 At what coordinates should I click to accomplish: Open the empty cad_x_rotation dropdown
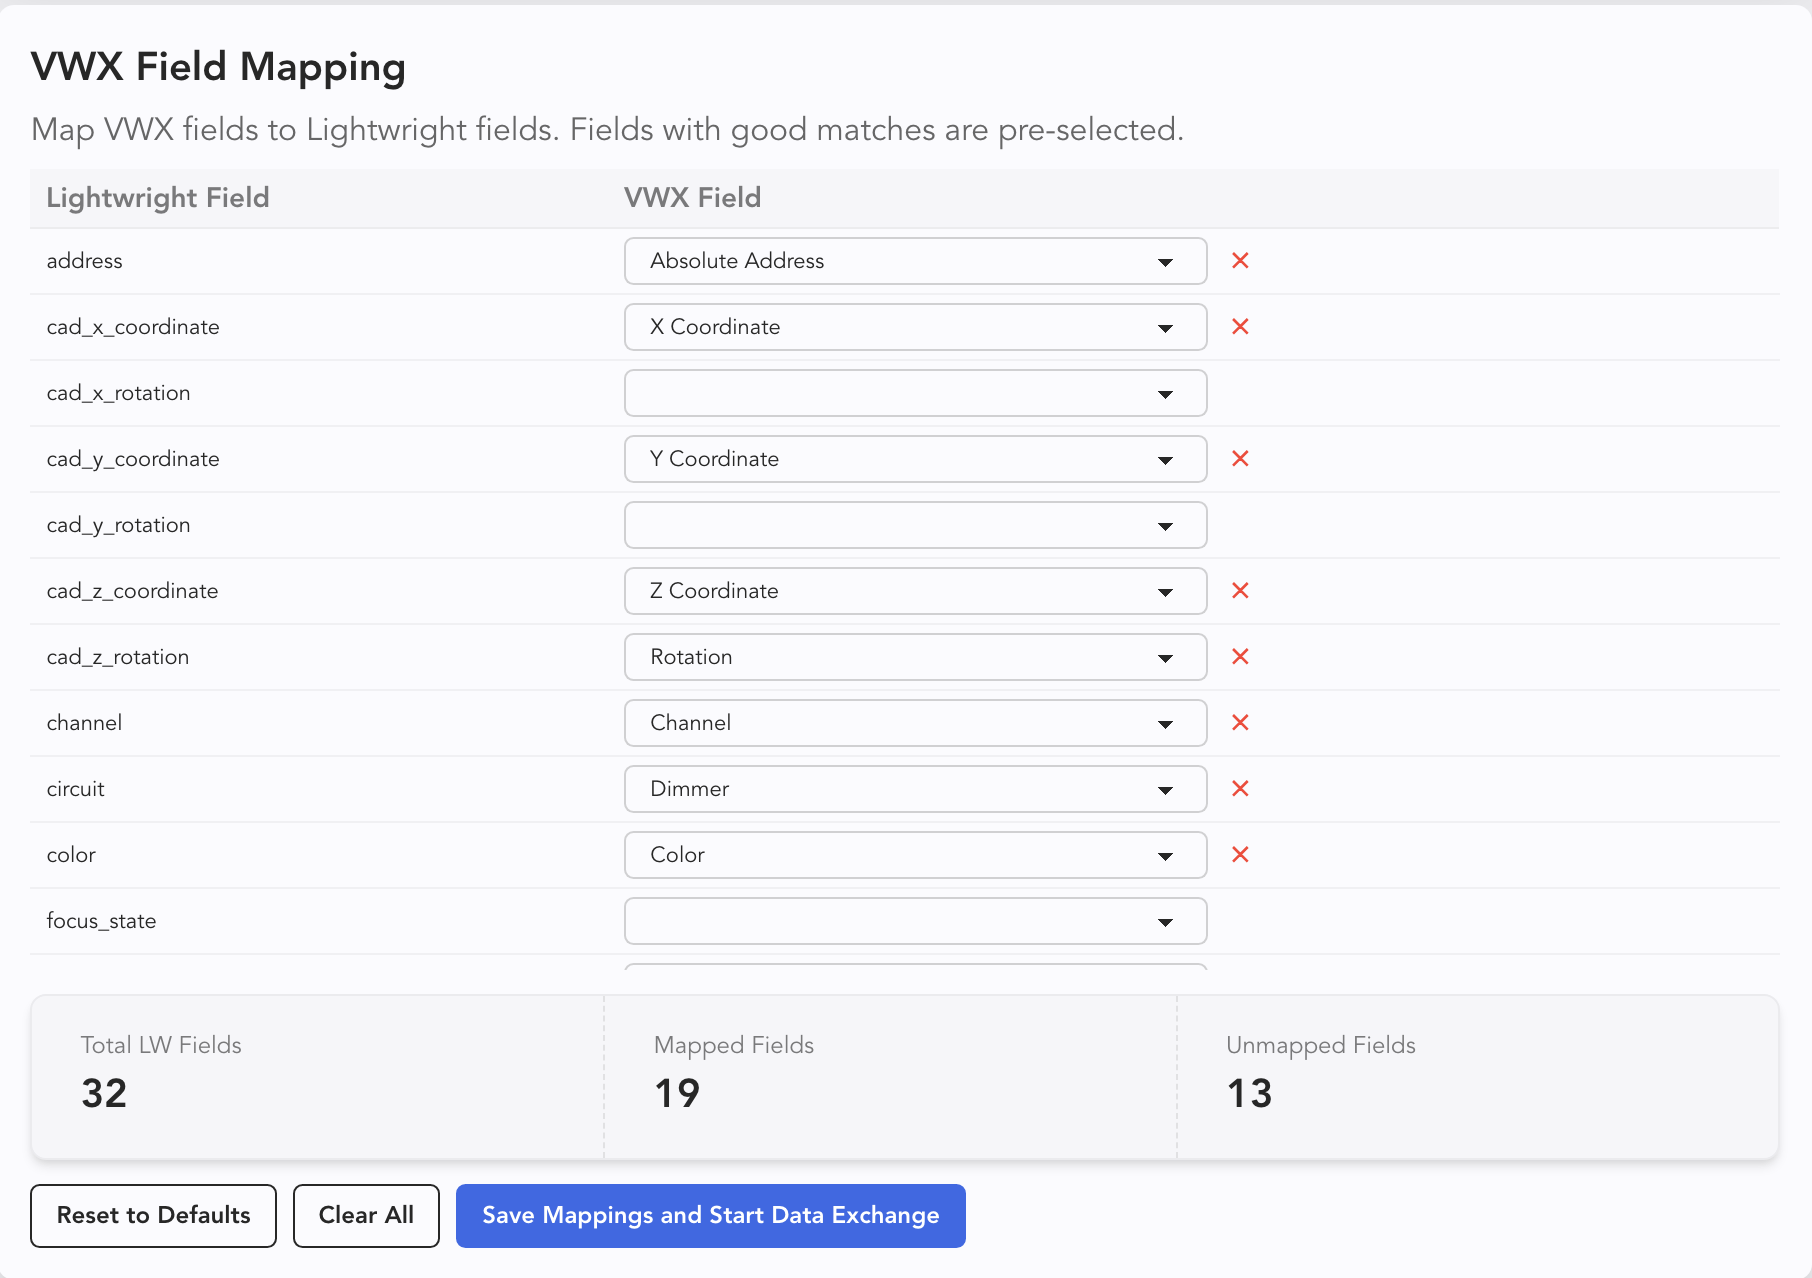(914, 393)
